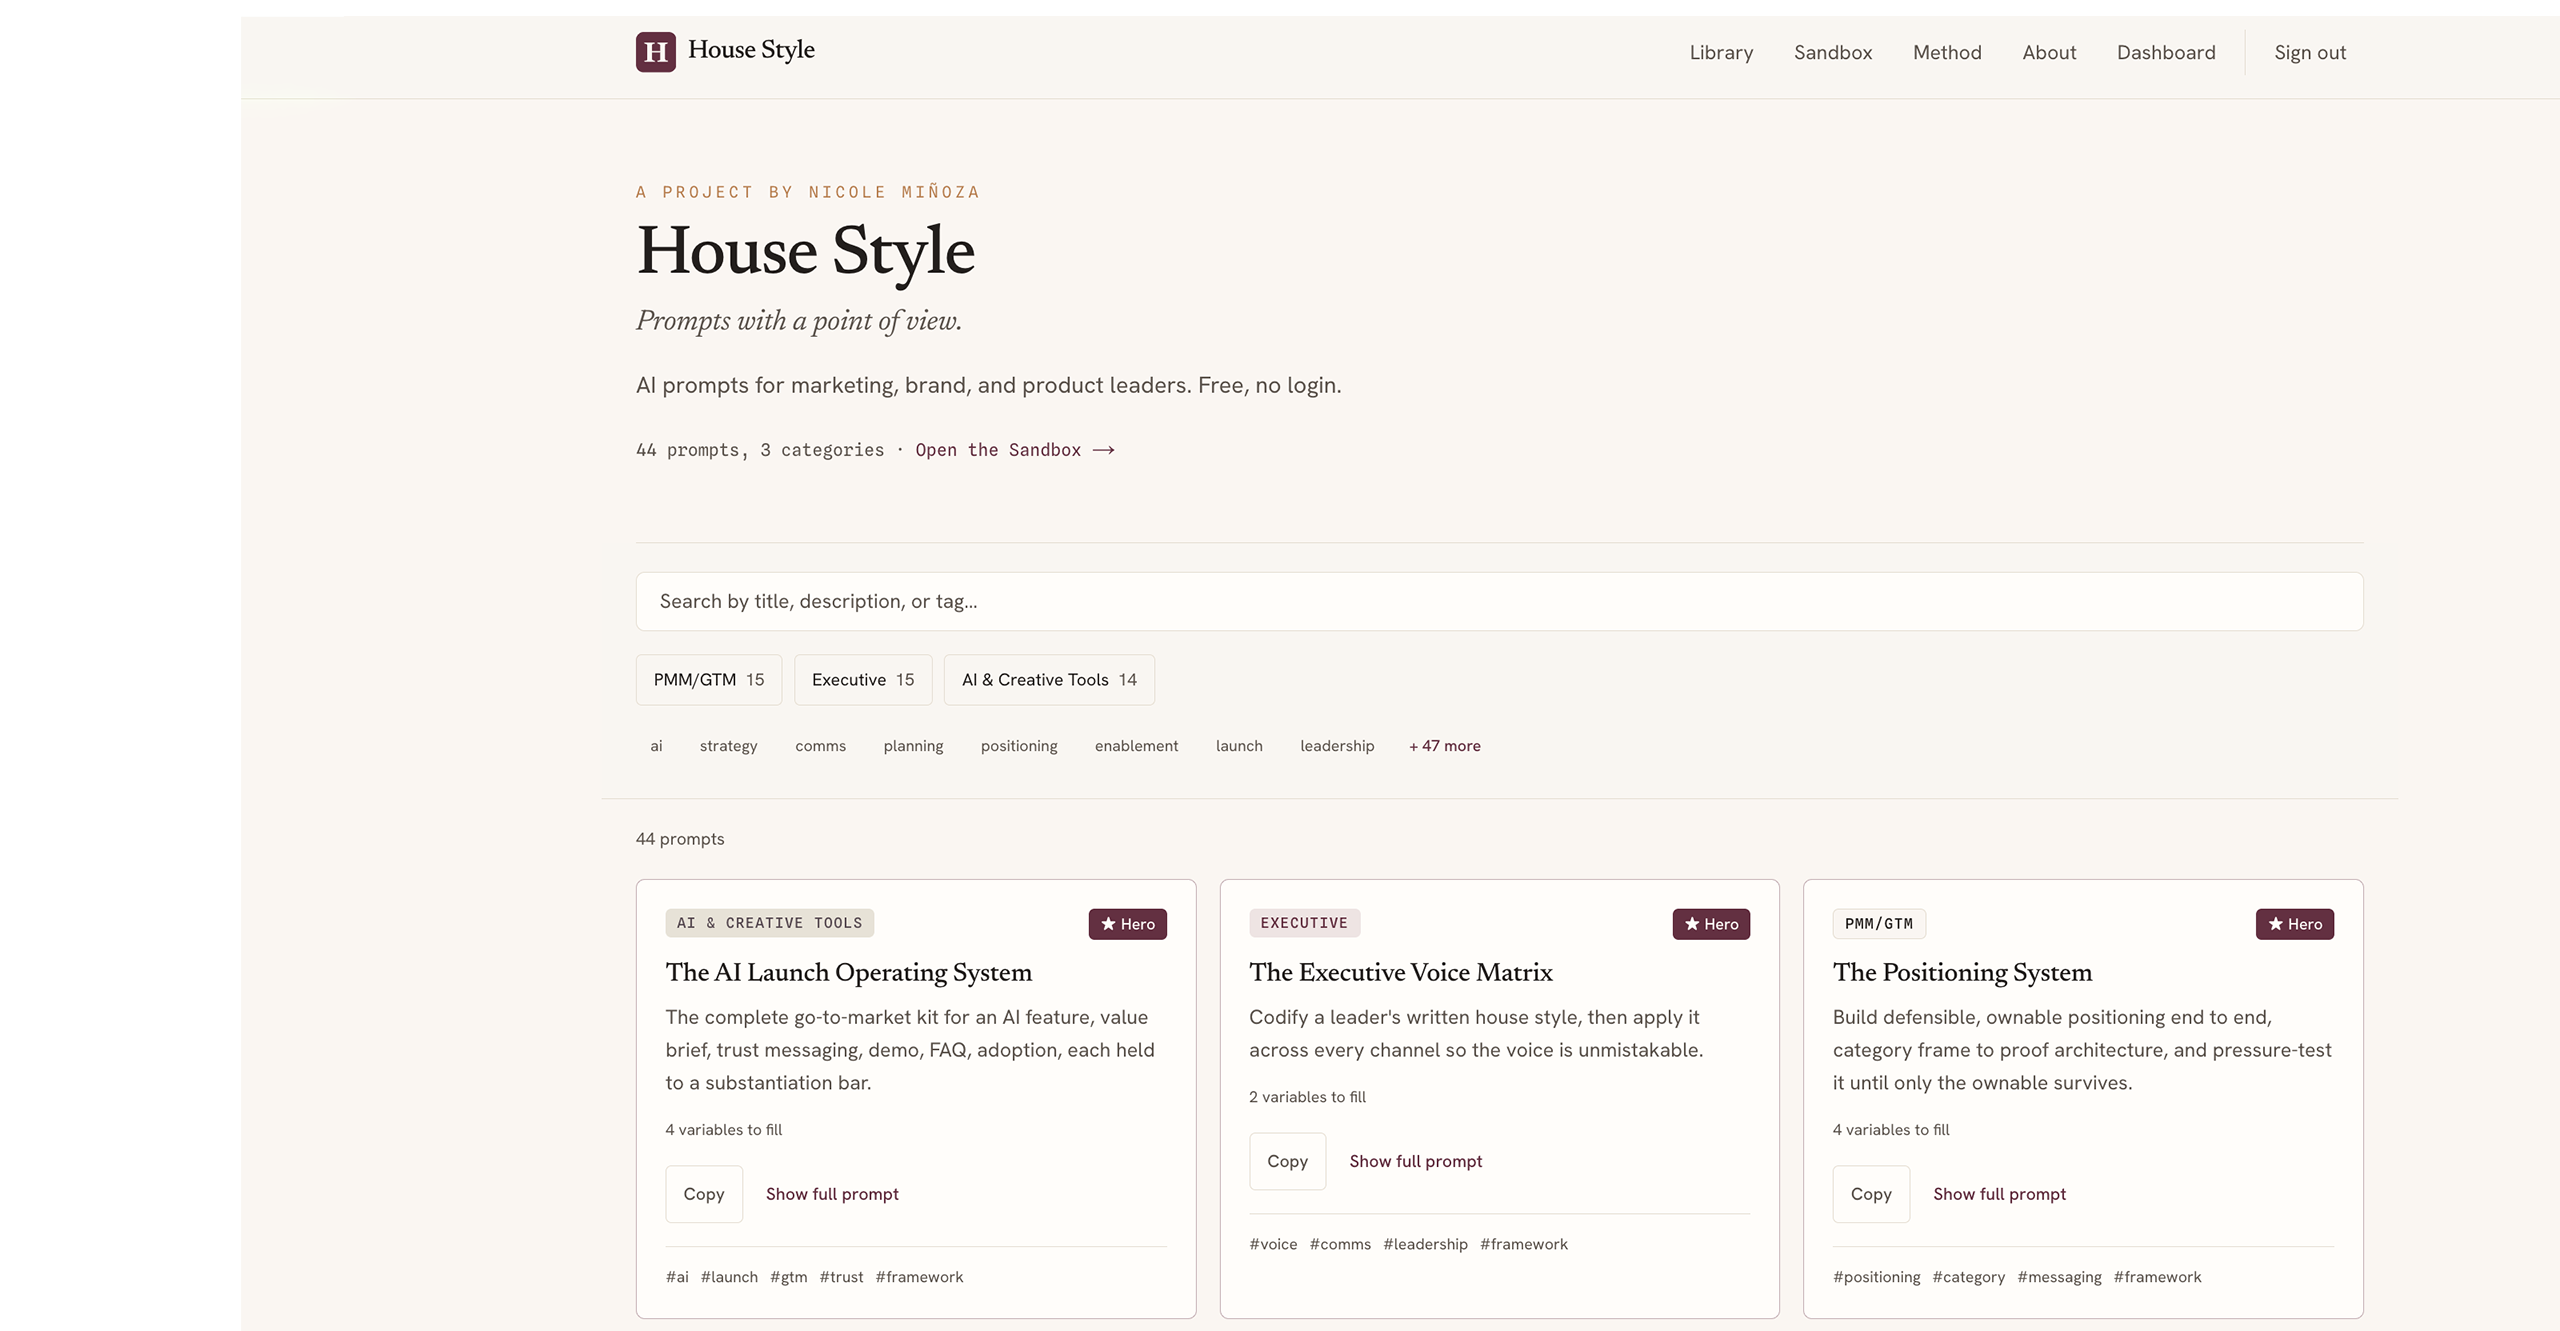The image size is (2560, 1331).
Task: Click the #ai hashtag on AI Launch card
Action: (677, 1277)
